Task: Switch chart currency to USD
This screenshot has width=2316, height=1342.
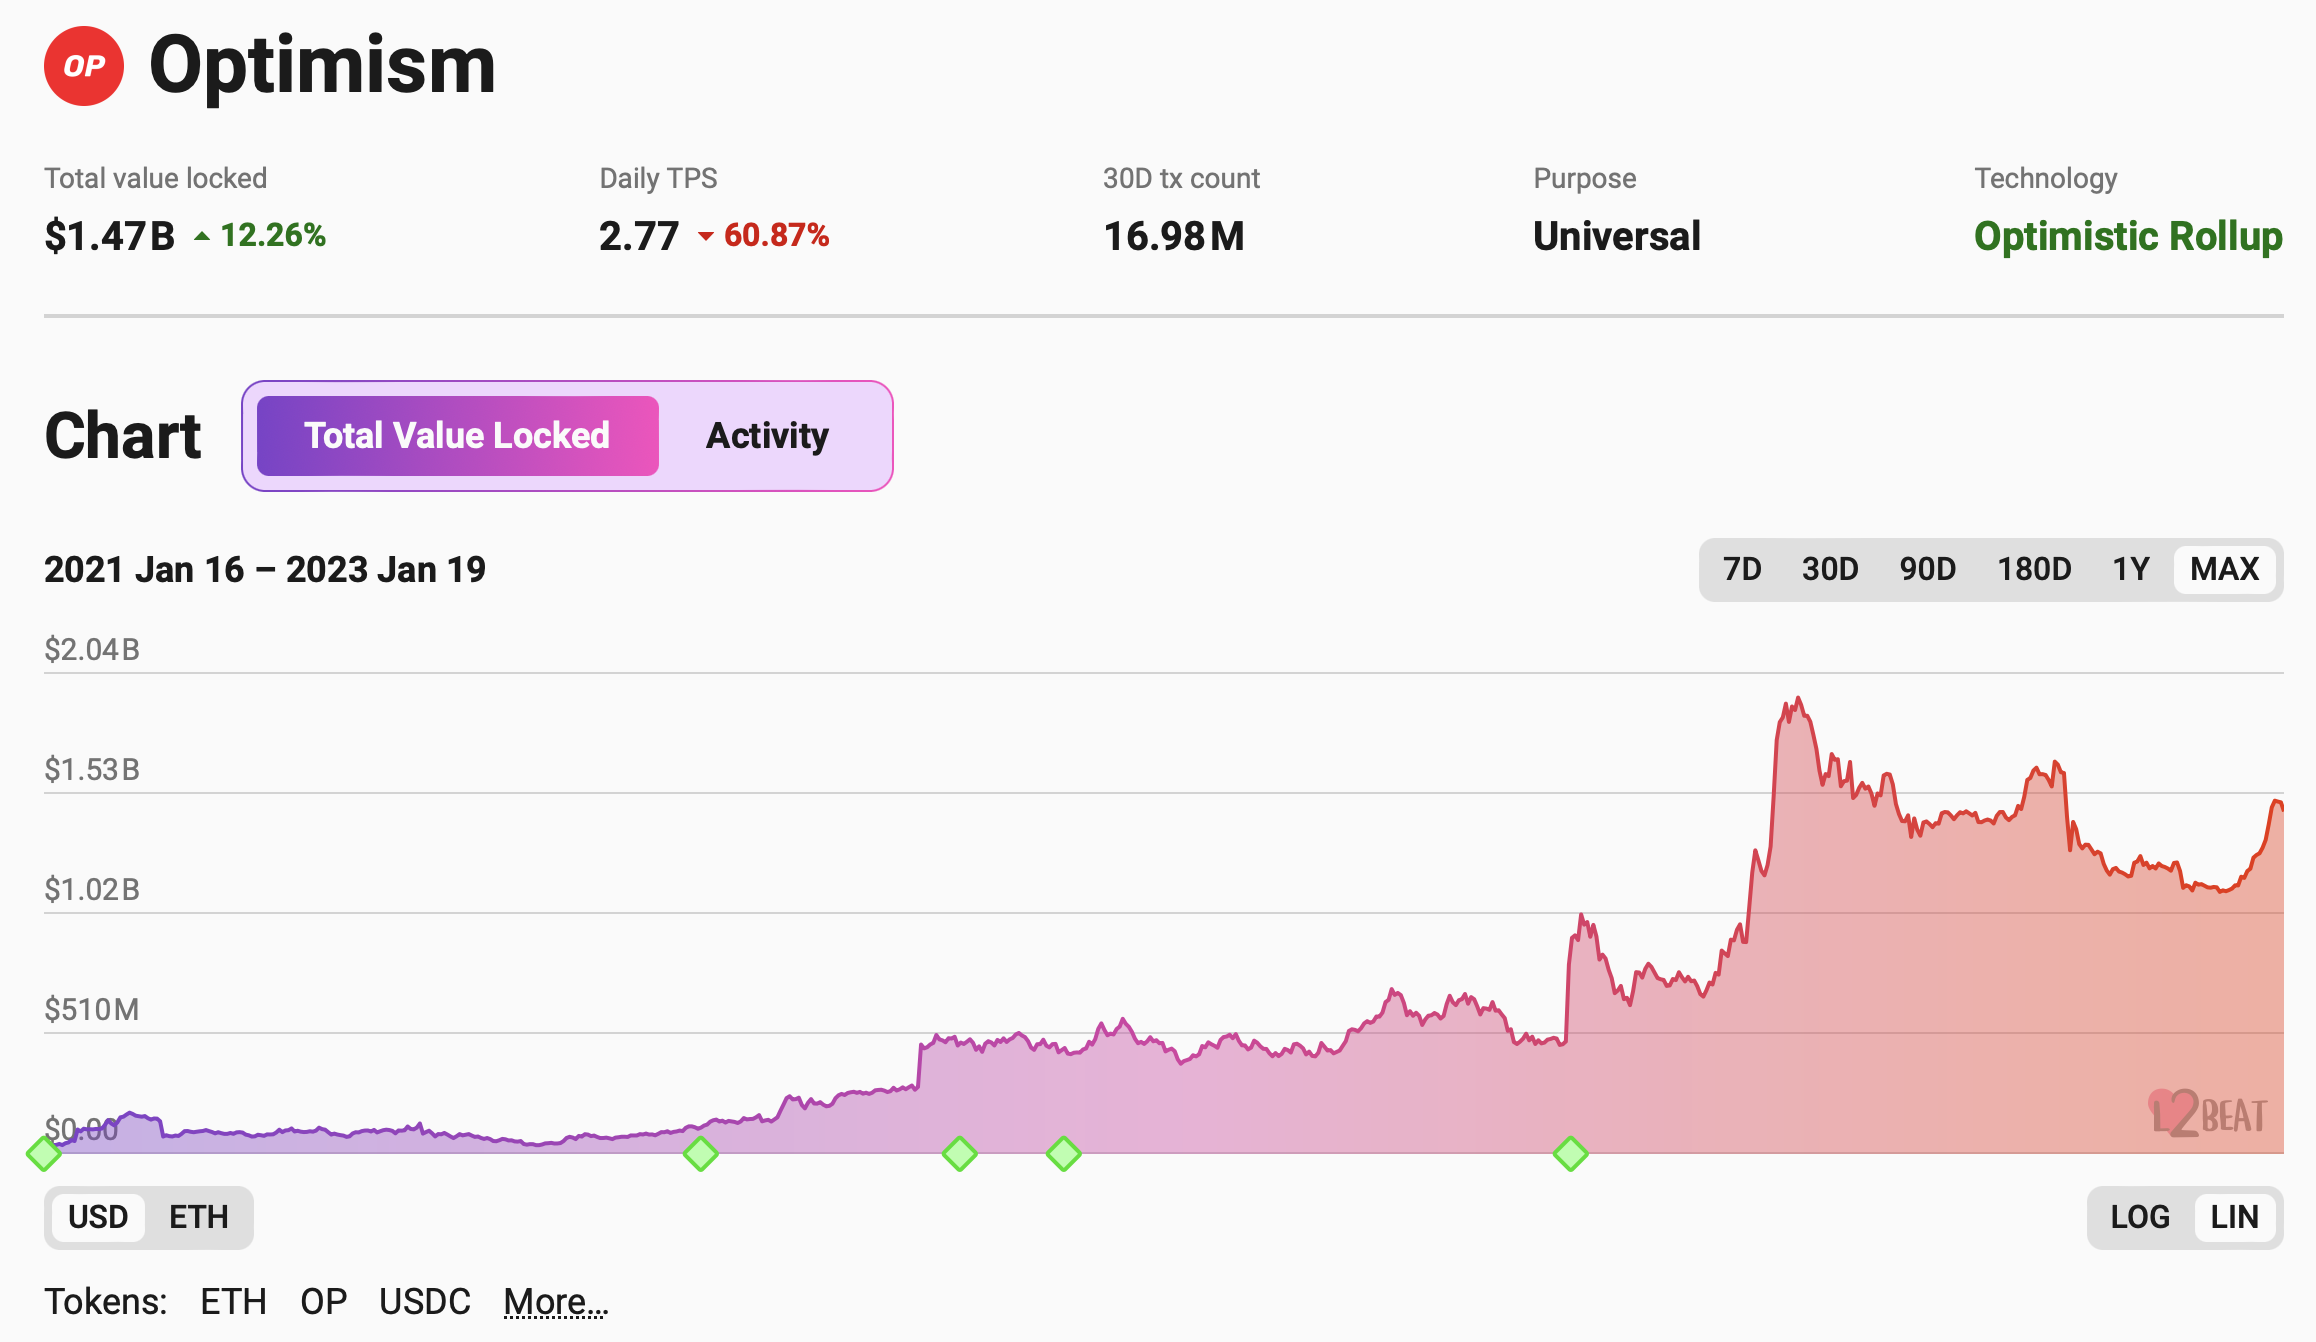Action: click(98, 1217)
